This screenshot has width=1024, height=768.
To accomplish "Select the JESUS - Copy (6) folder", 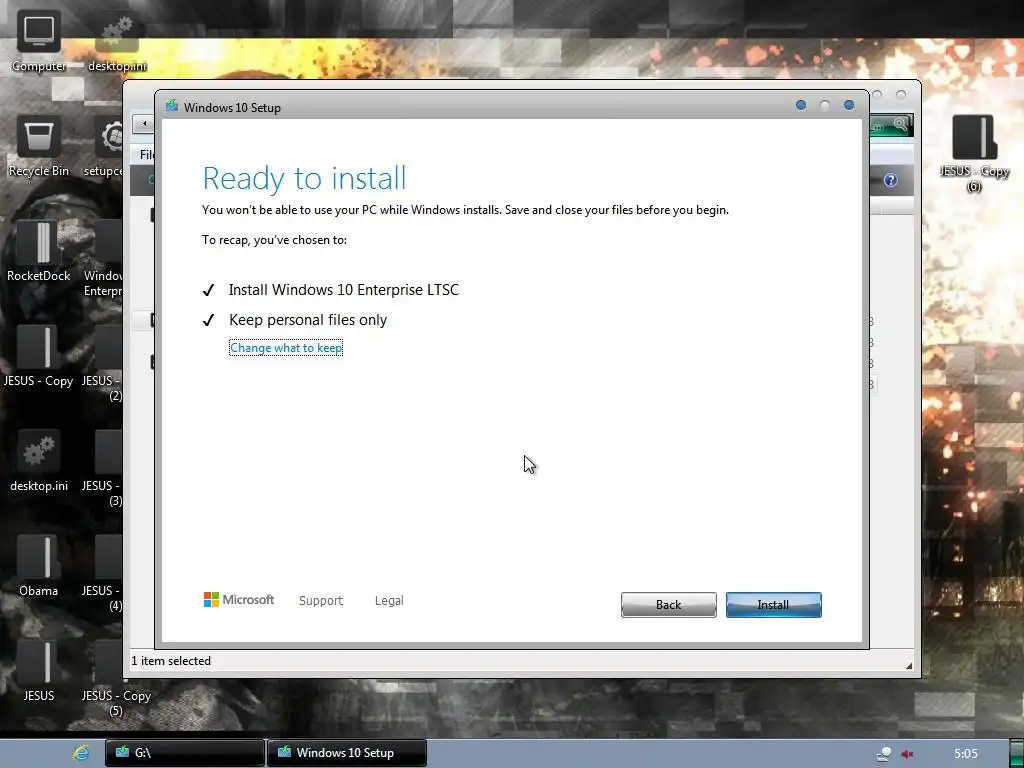I will pyautogui.click(x=974, y=153).
